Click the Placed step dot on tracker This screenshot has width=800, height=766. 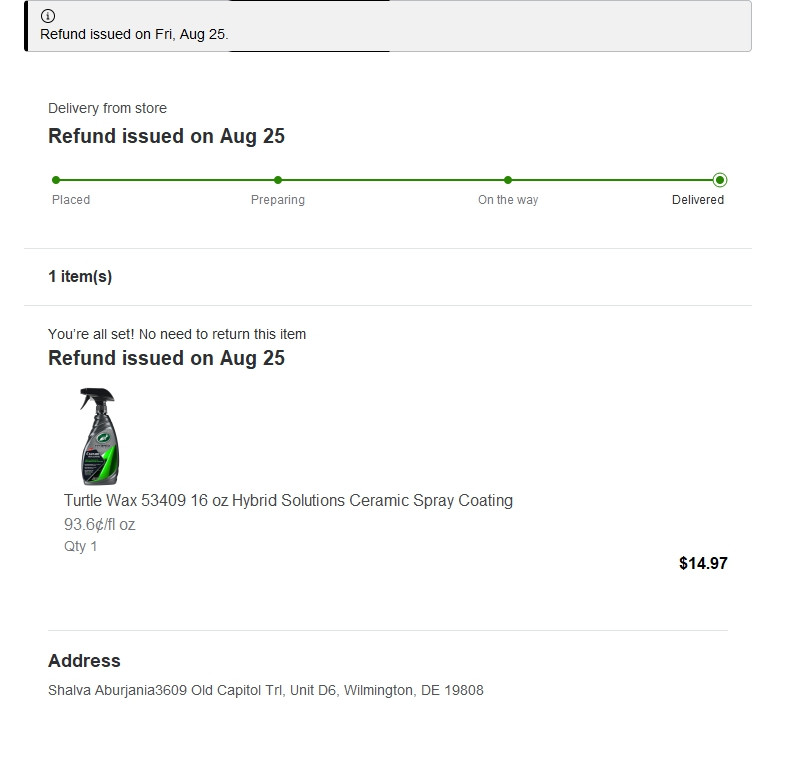56,180
